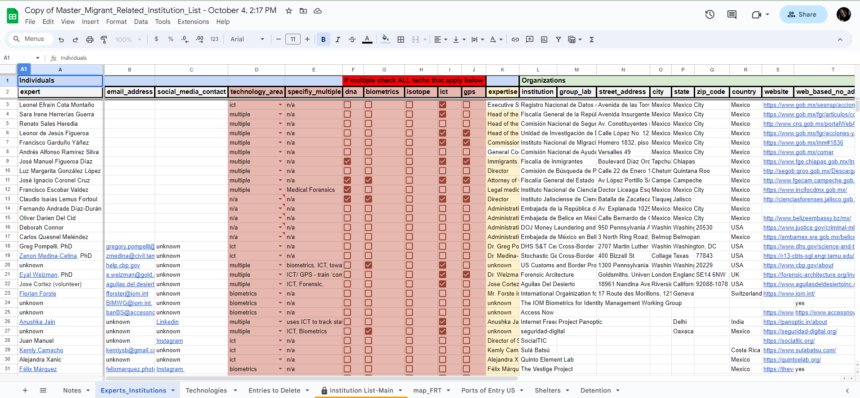Screen dimensions: 860x398
Task: Open Google Sheets home logo
Action: (x=12, y=15)
